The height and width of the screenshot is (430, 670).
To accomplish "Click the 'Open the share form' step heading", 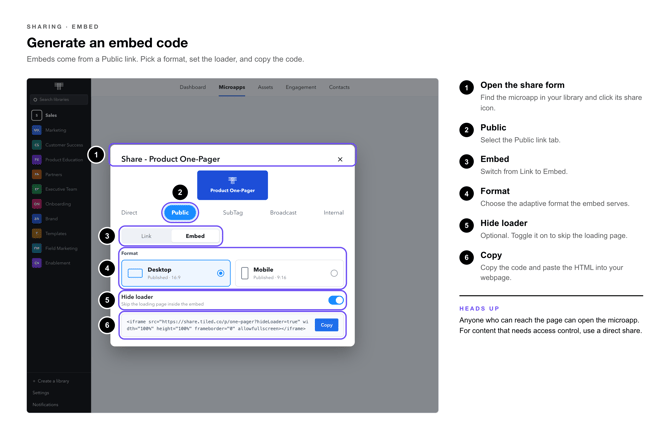I will click(x=522, y=85).
